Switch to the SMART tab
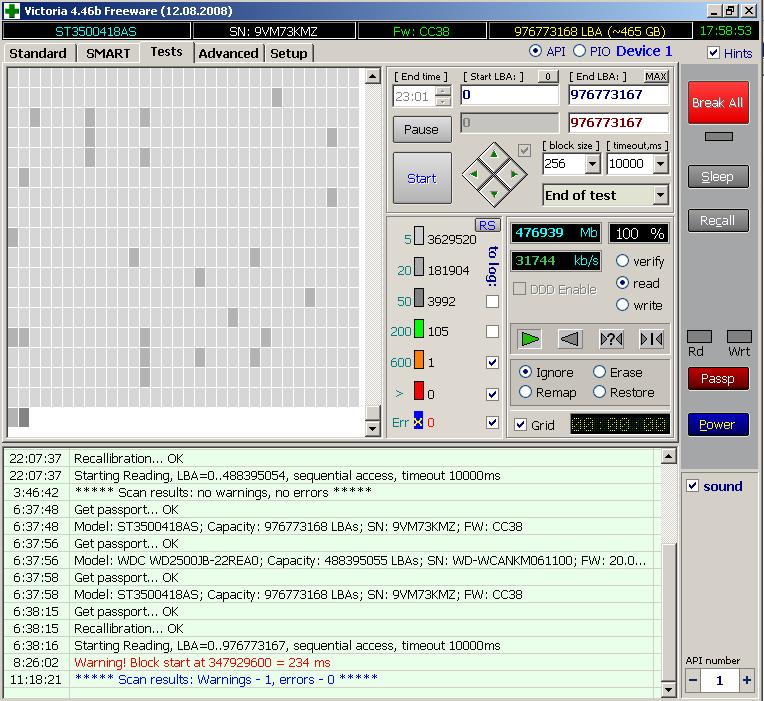Image resolution: width=764 pixels, height=701 pixels. click(x=108, y=53)
